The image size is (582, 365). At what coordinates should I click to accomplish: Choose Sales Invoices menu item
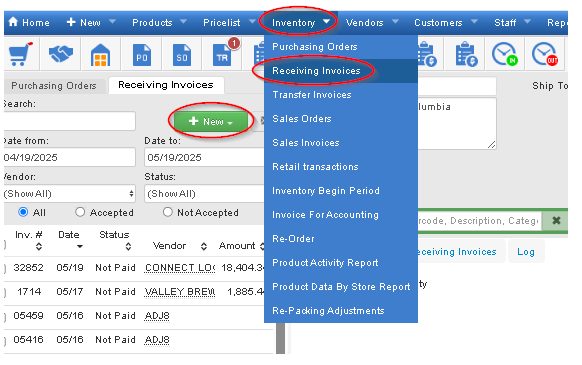click(341, 143)
